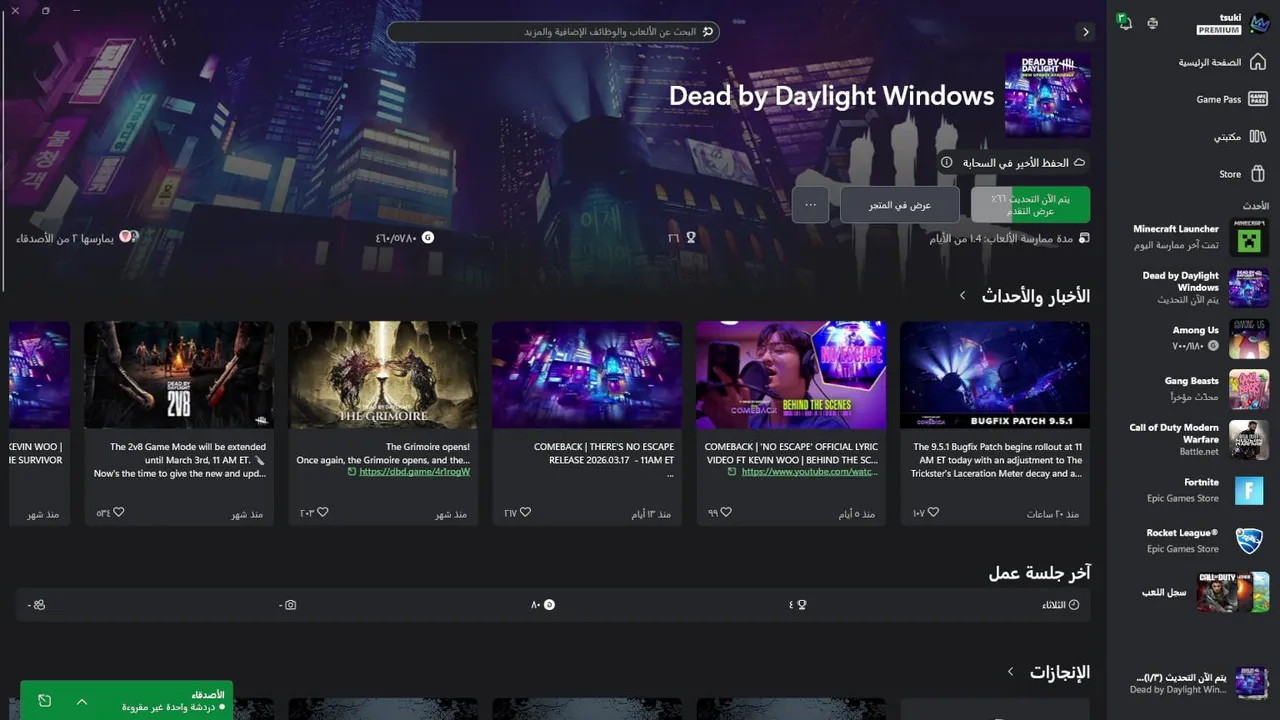Click the last session clock icon
This screenshot has width=1280, height=720.
click(1074, 605)
